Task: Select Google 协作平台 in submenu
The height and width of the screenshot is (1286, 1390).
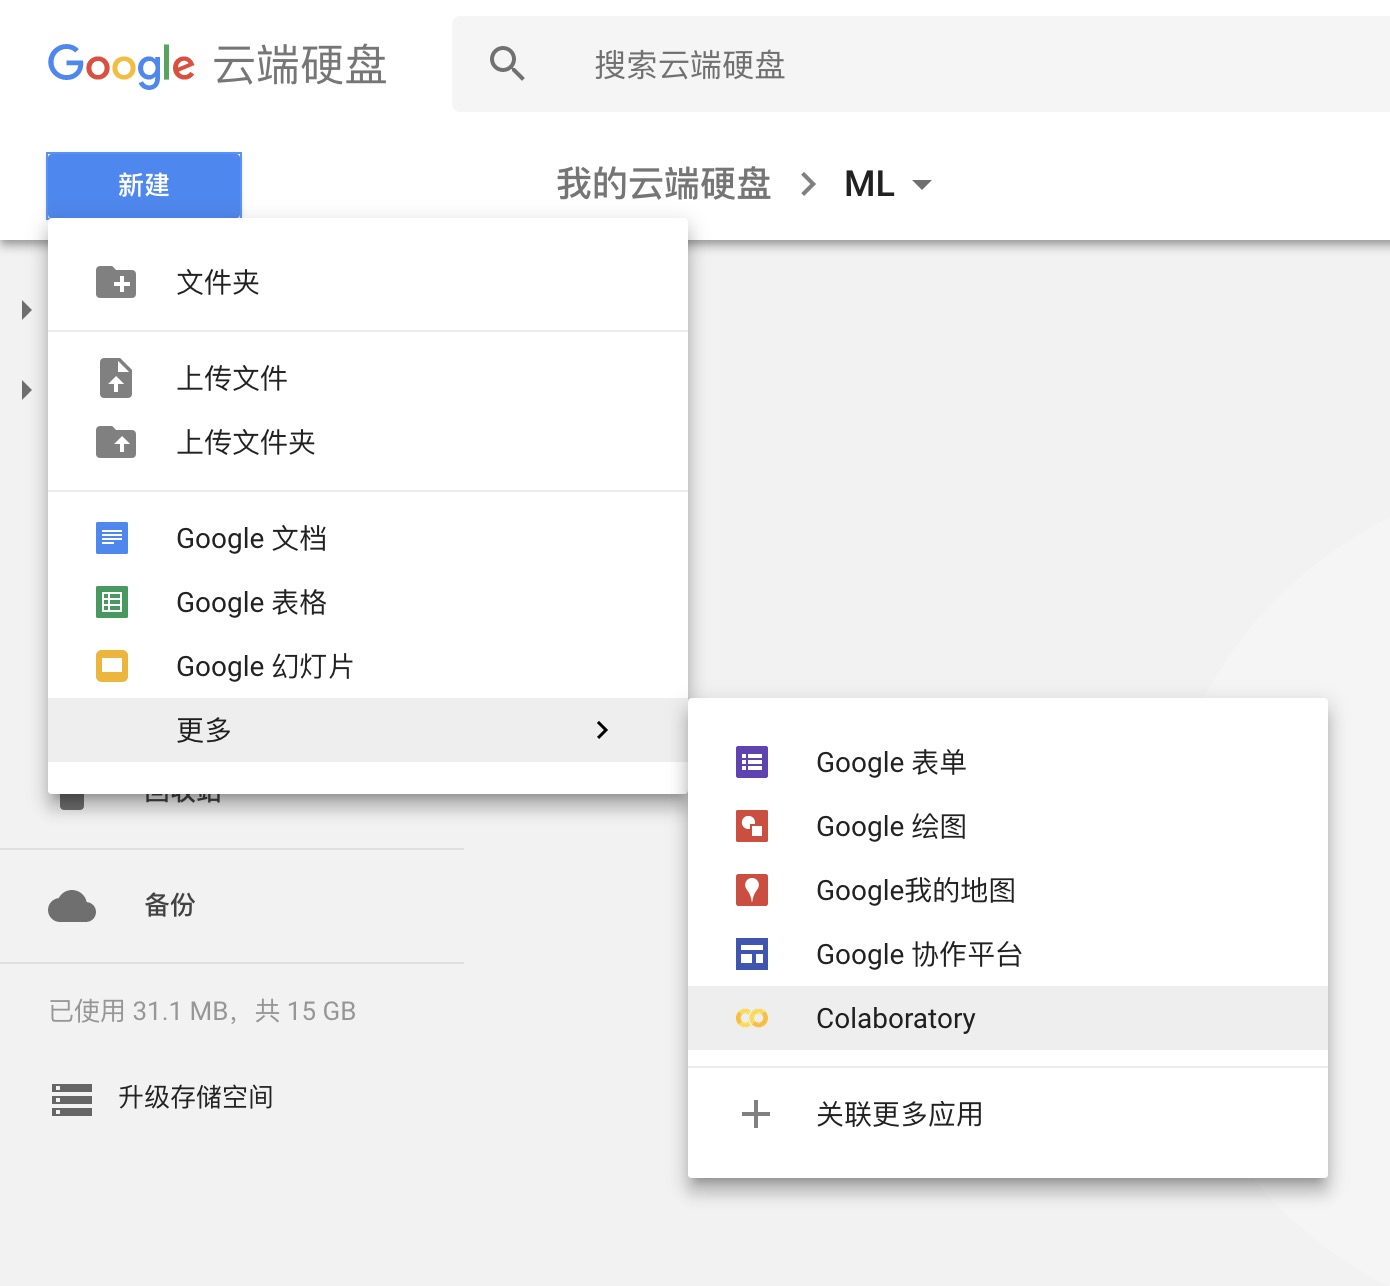Action: point(1008,954)
